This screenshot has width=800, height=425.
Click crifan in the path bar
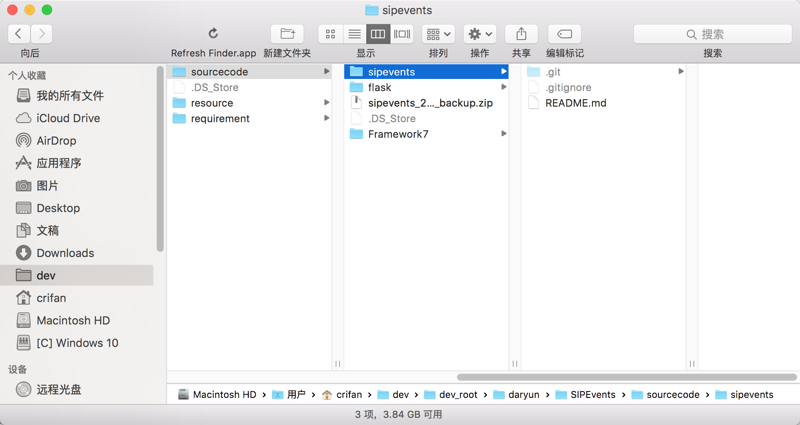point(342,394)
